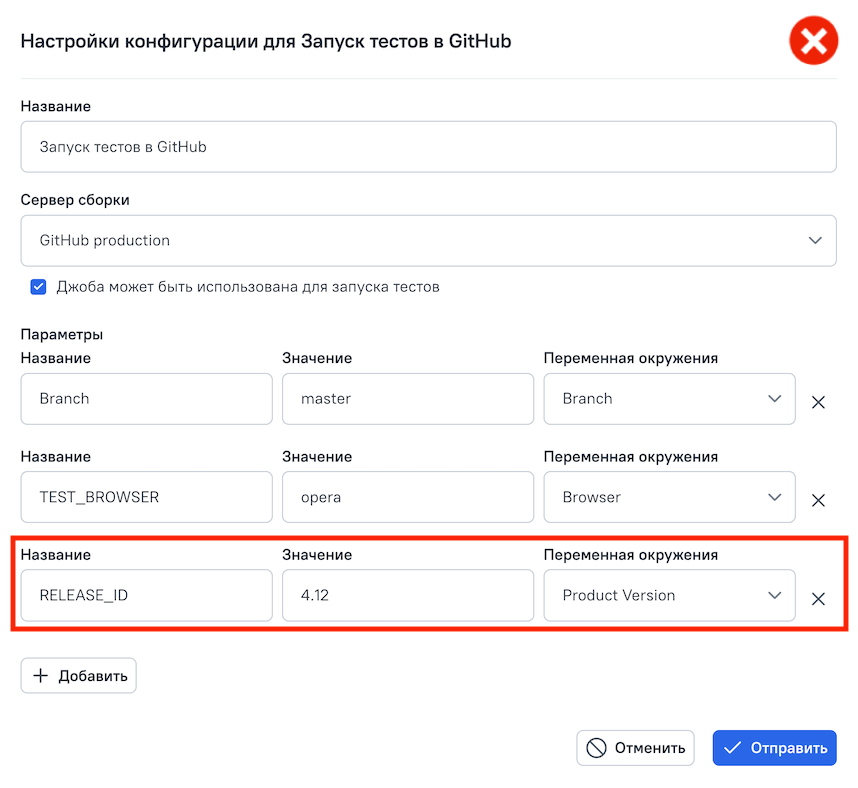Viewport: 858px width, 788px height.
Task: Click the master value field
Action: (407, 398)
